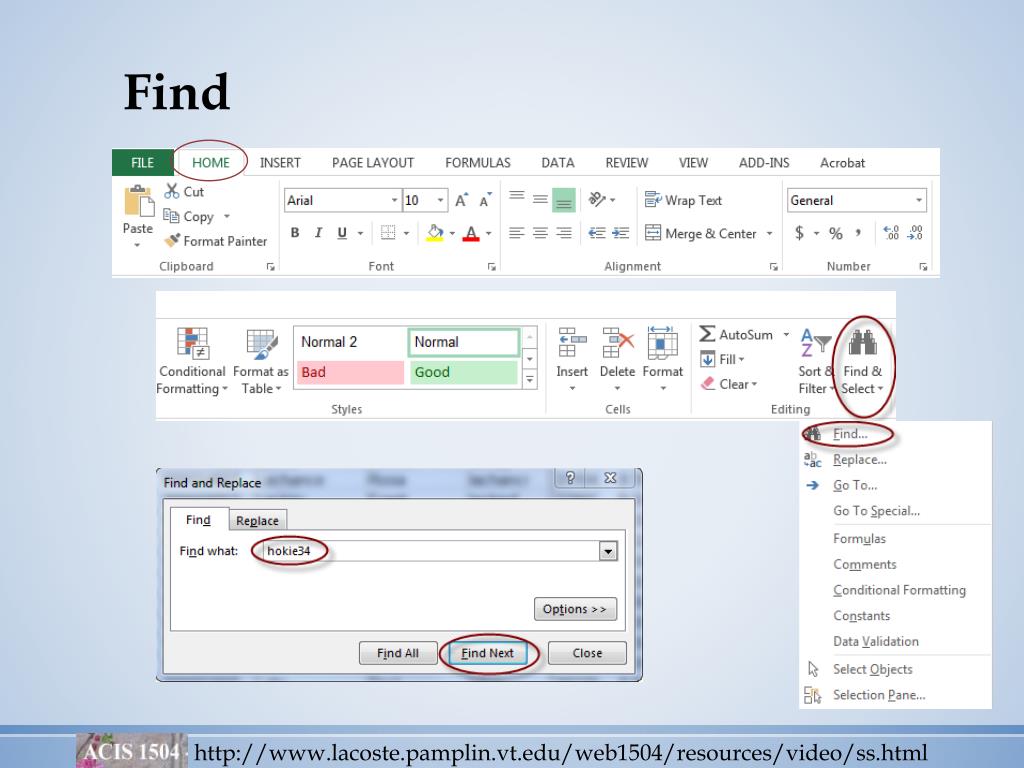
Task: Toggle Underline formatting
Action: coord(342,232)
